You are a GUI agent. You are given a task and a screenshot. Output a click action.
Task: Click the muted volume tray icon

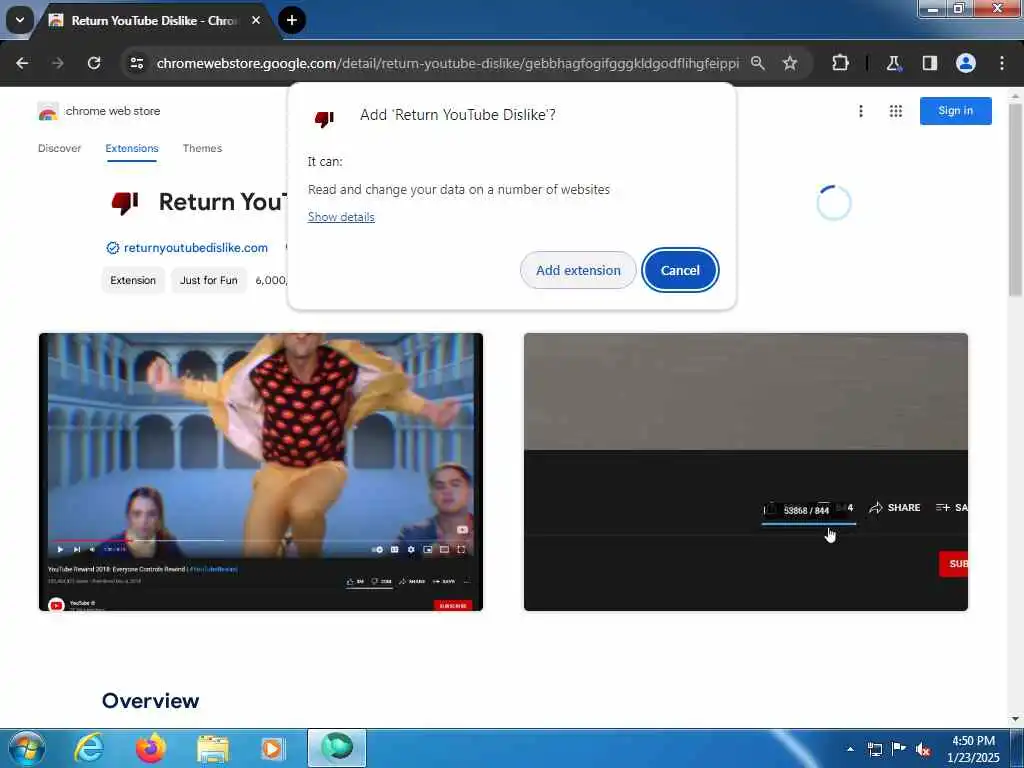[x=923, y=749]
